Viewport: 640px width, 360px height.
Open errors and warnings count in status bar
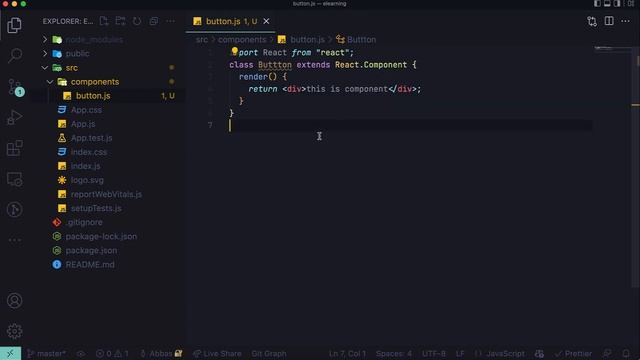[x=112, y=354]
